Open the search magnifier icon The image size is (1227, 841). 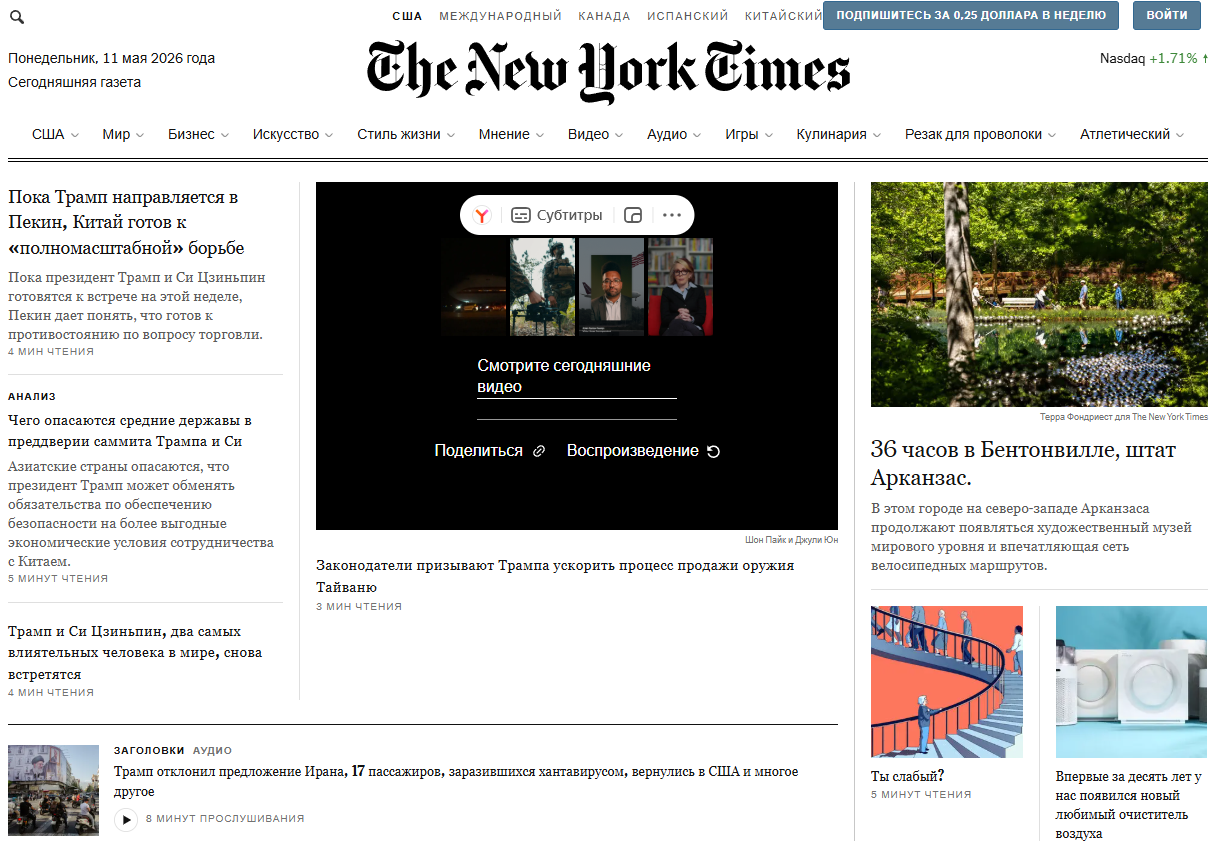16,17
